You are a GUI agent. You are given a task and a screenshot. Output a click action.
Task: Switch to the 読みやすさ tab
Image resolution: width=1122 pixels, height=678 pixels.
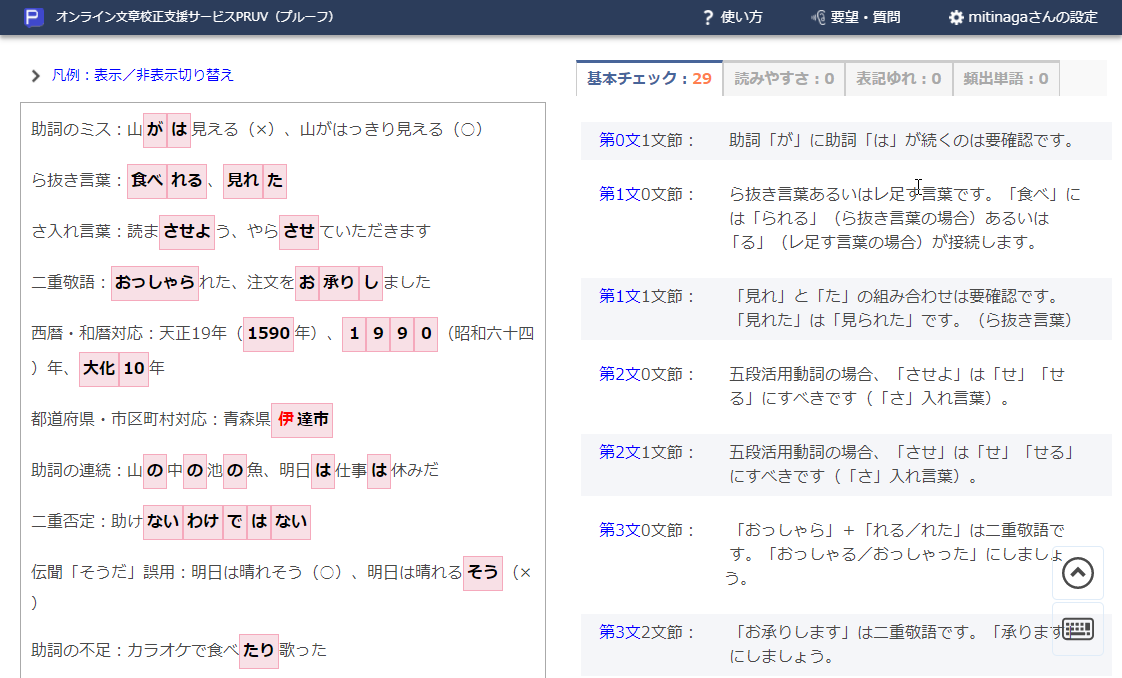click(784, 78)
